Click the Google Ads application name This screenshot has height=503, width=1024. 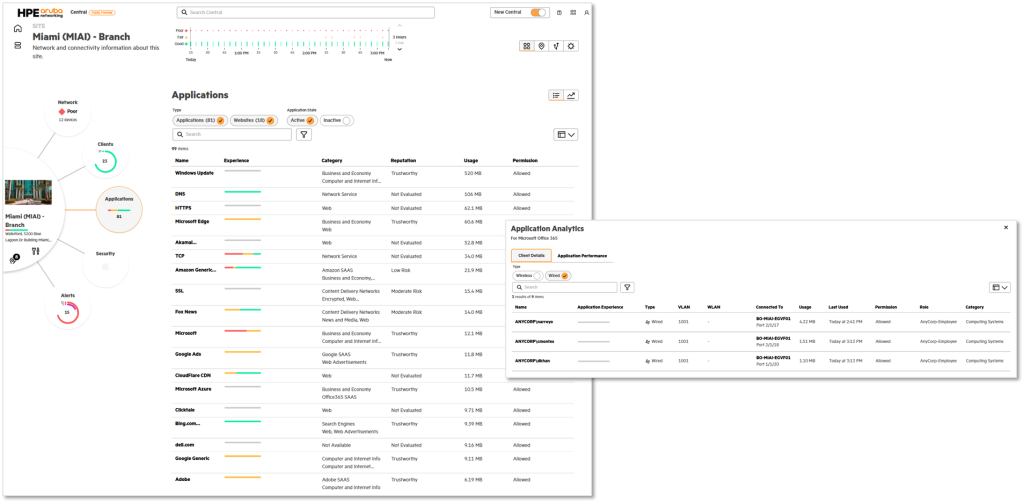click(x=188, y=354)
